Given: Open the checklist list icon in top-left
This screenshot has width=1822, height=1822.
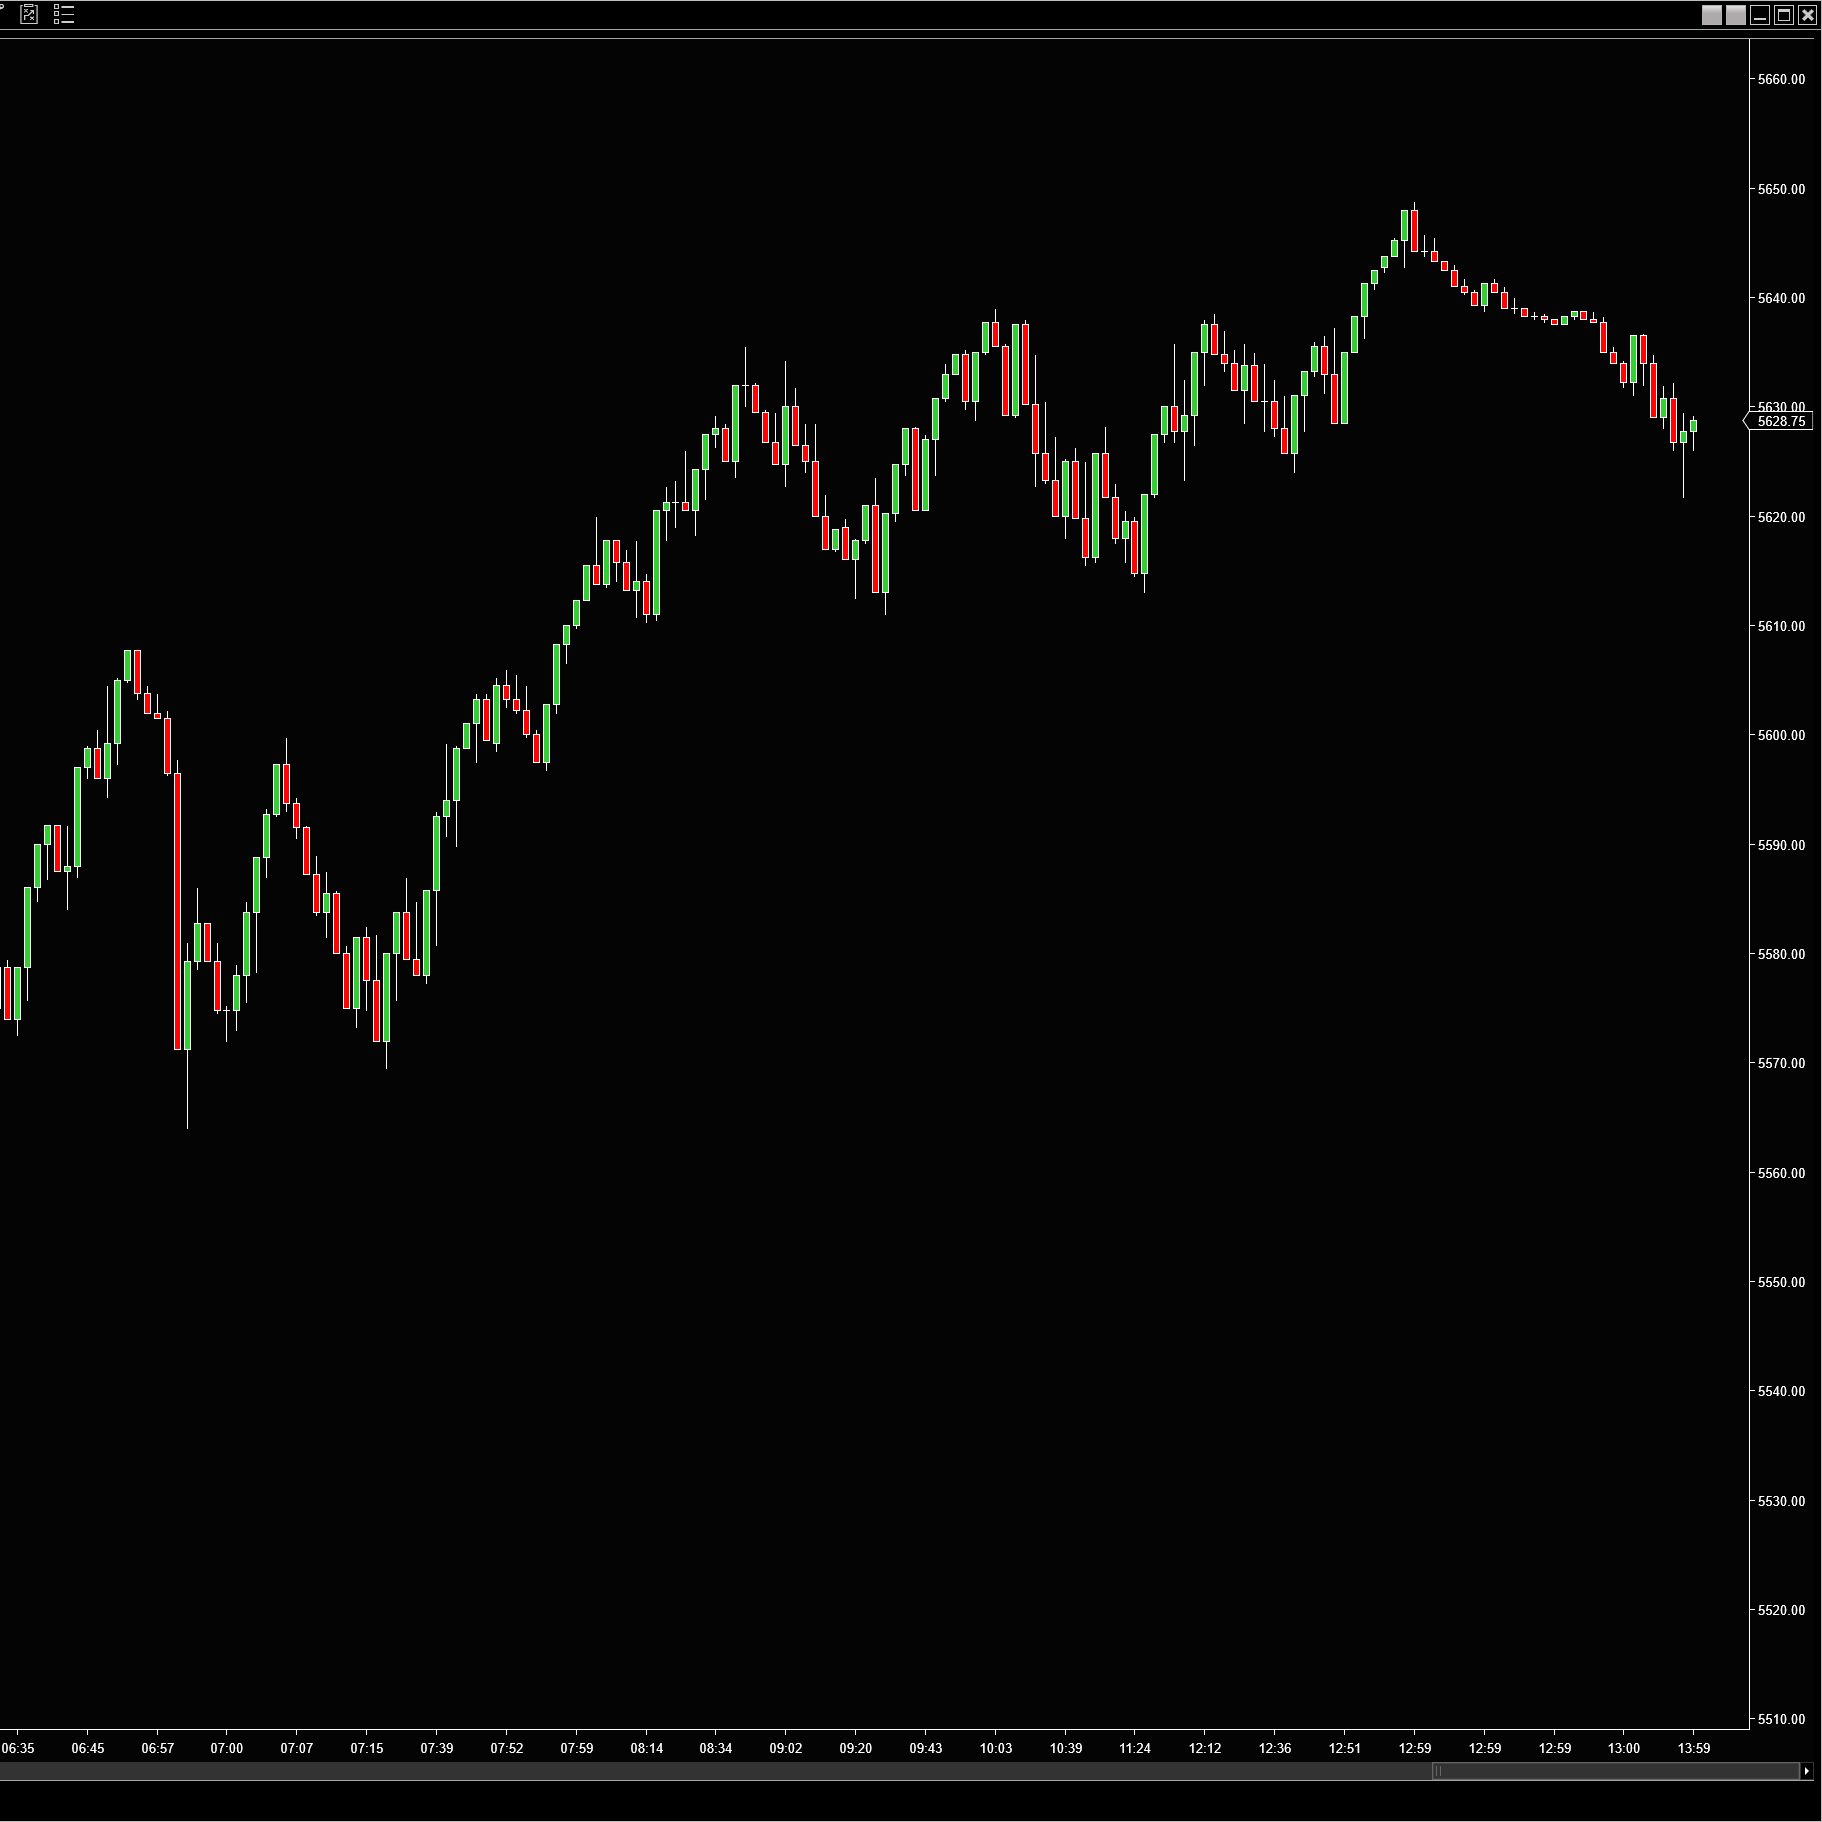Looking at the screenshot, I should point(64,14).
